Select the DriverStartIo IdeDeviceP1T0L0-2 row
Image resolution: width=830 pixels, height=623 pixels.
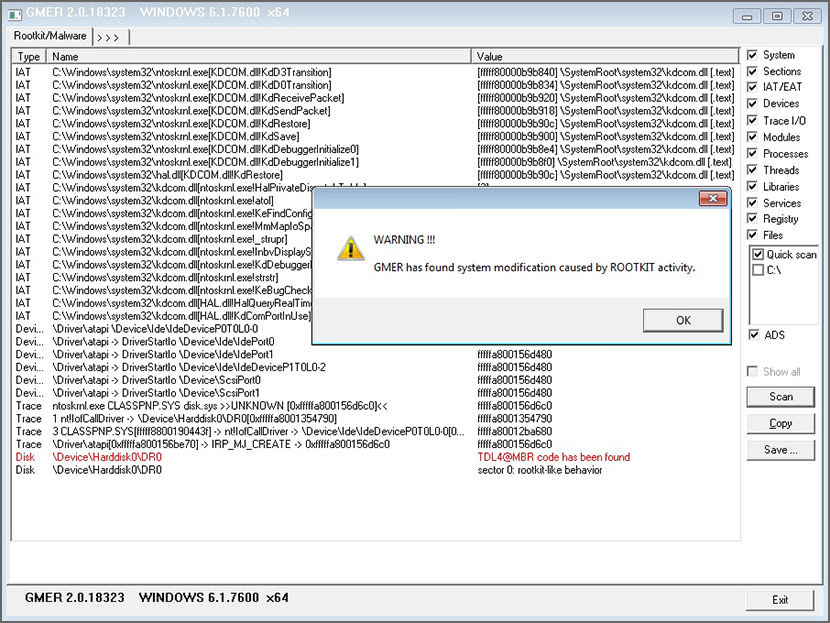(x=375, y=367)
